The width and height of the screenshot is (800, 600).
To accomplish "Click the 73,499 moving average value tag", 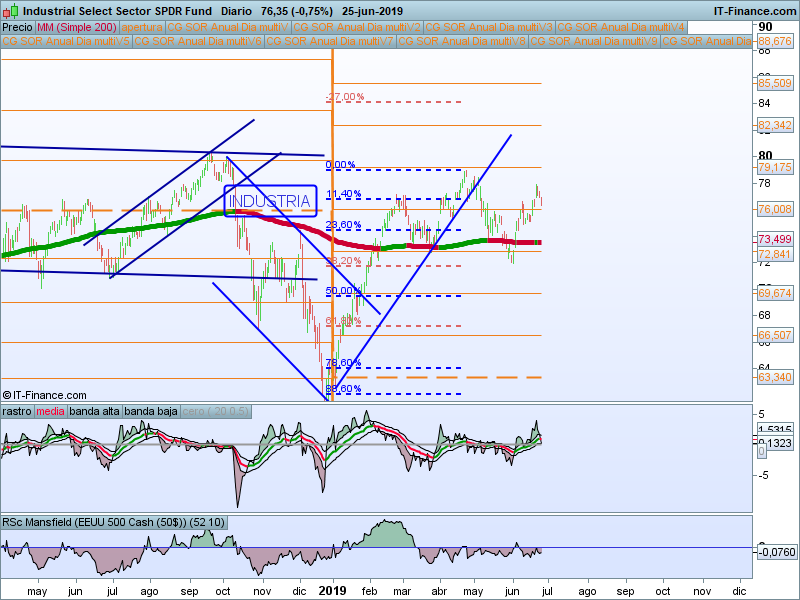I will tap(775, 239).
